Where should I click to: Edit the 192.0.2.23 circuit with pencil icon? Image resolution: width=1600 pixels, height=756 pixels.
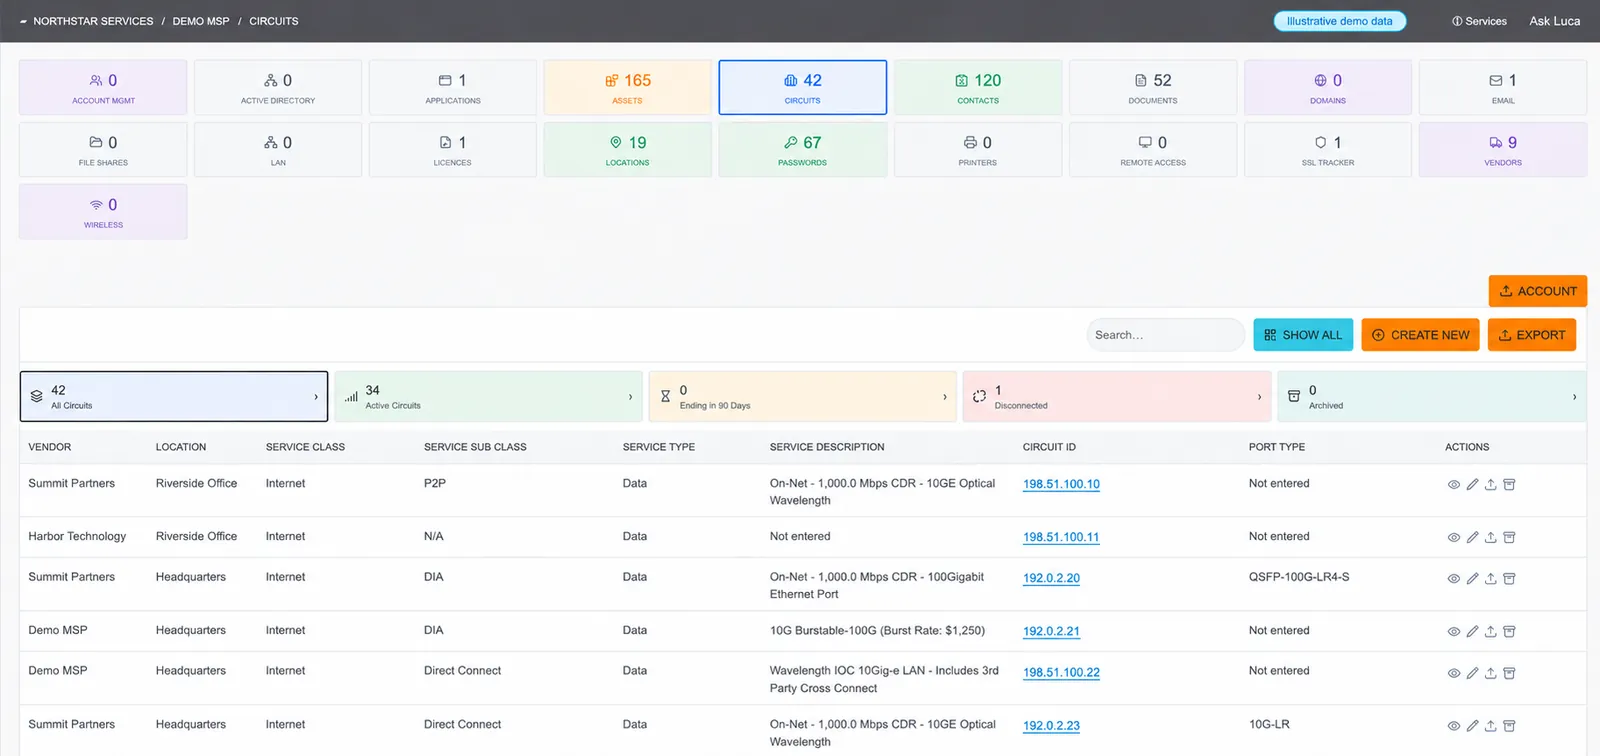1472,726
